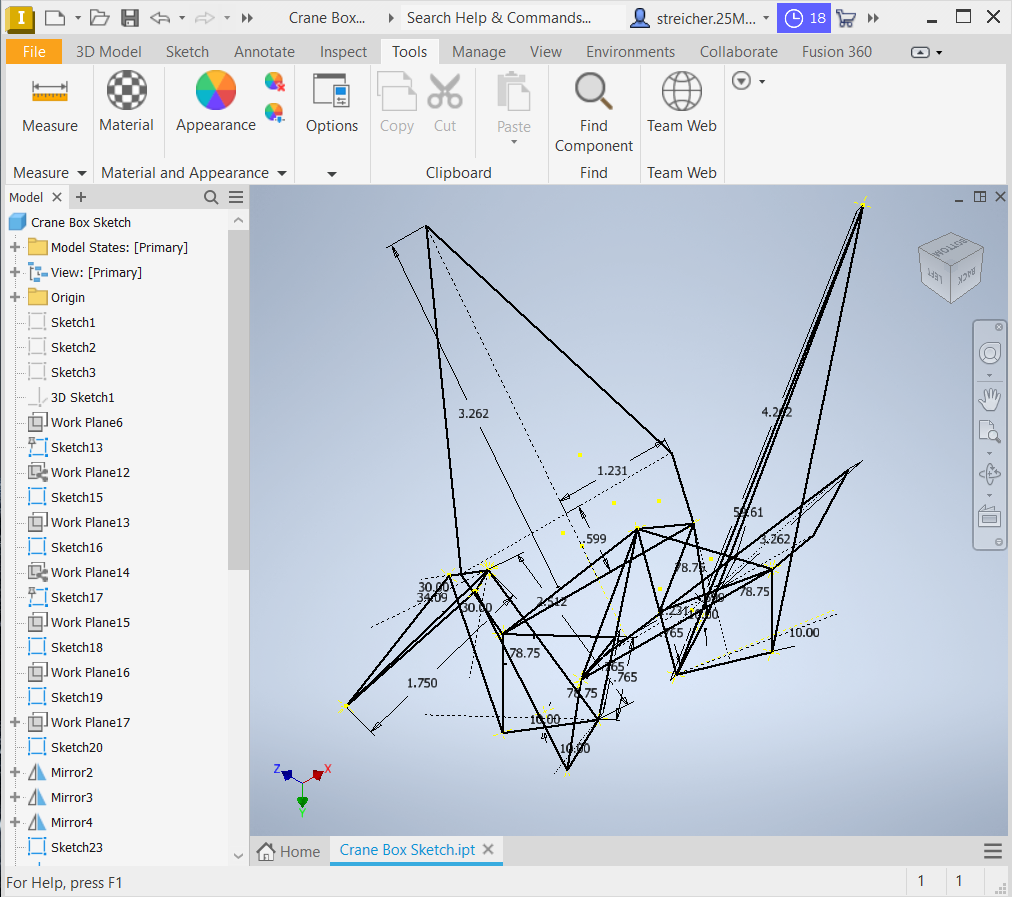1012x897 pixels.
Task: Select the Pan hand tool
Action: click(989, 399)
